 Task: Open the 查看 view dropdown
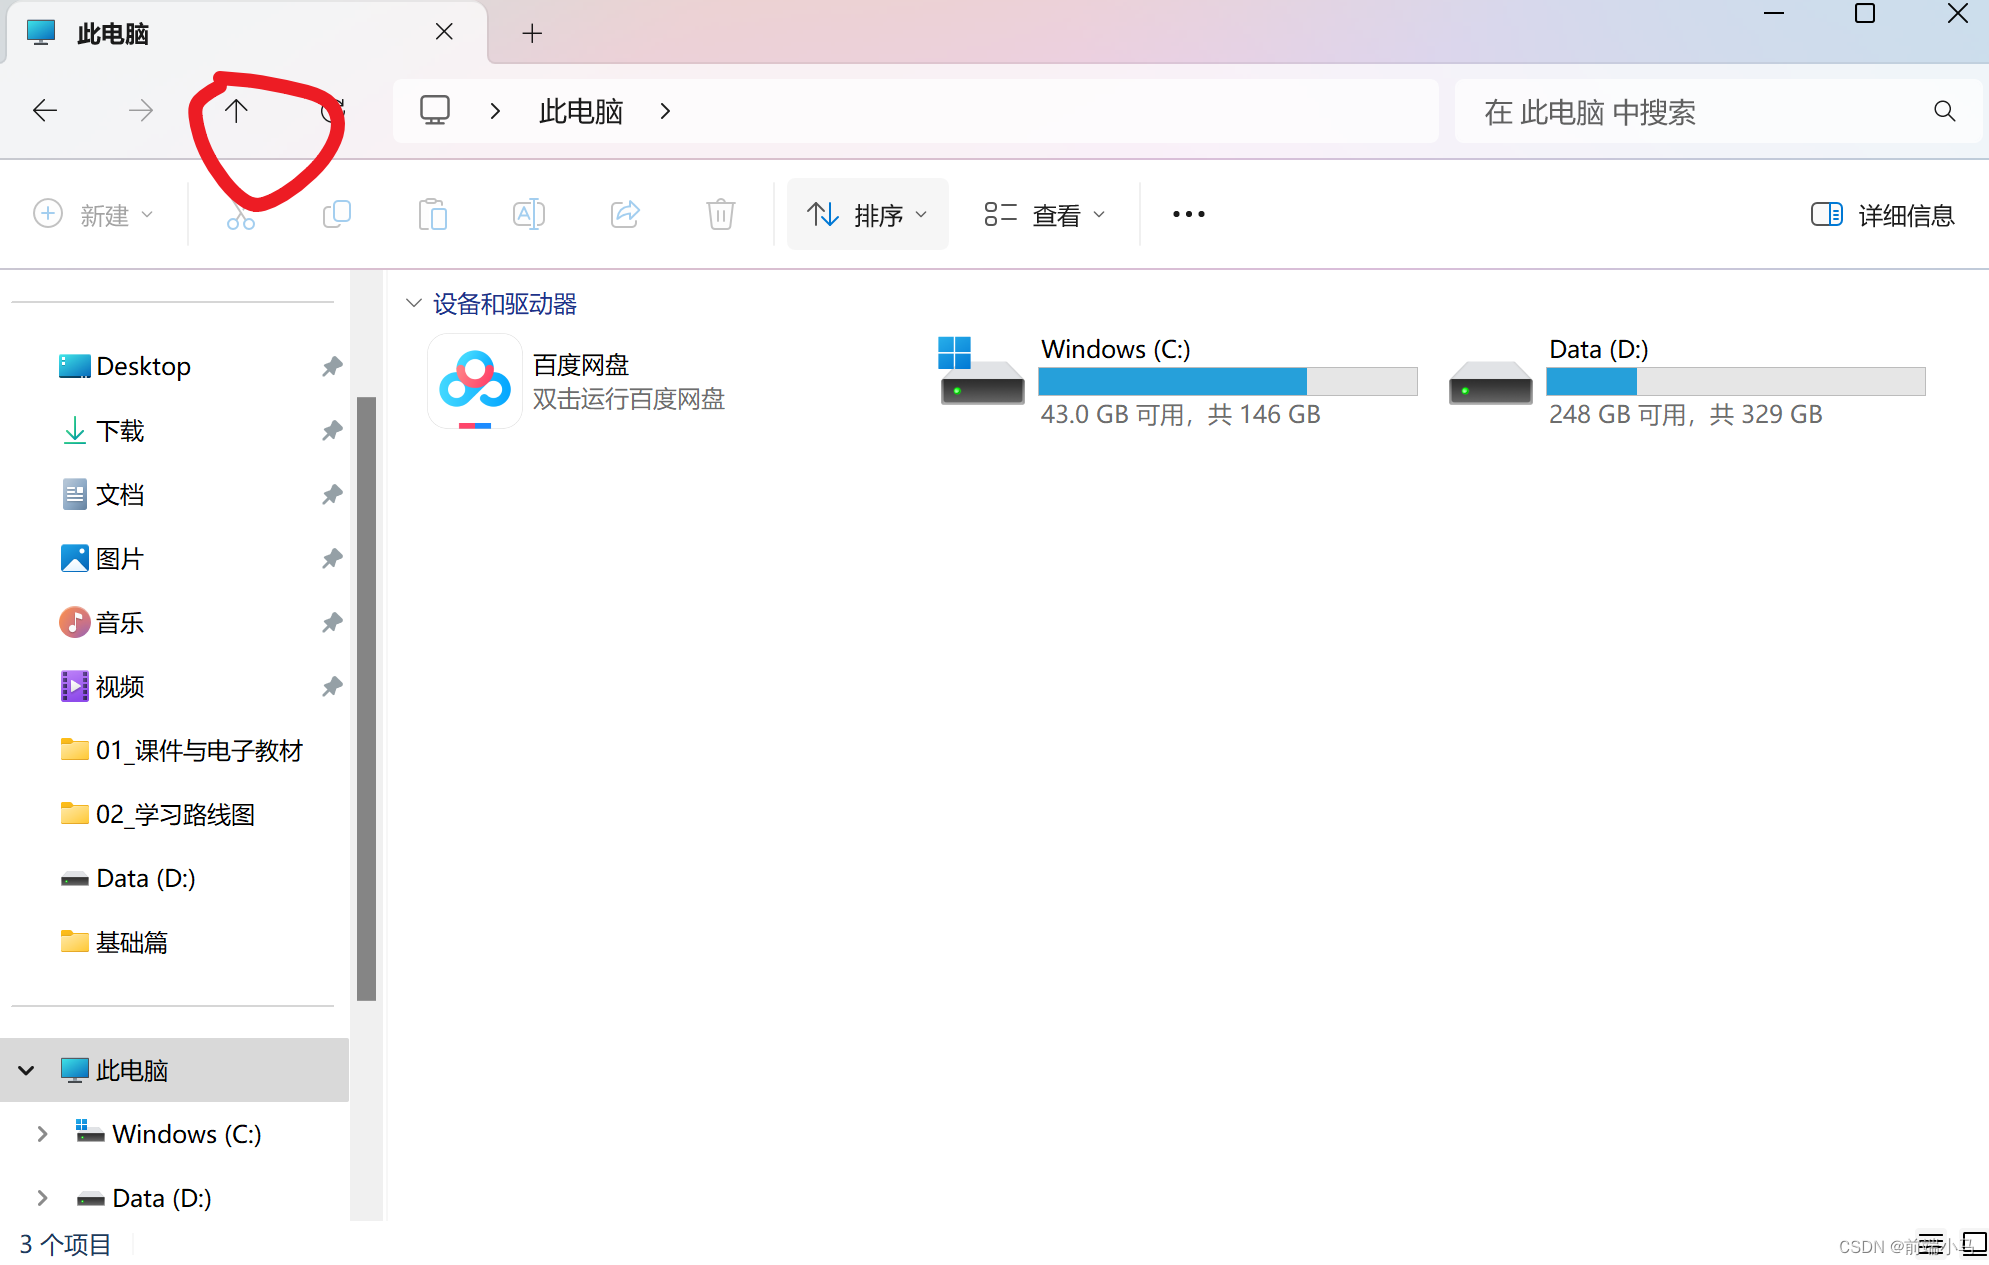[1045, 215]
